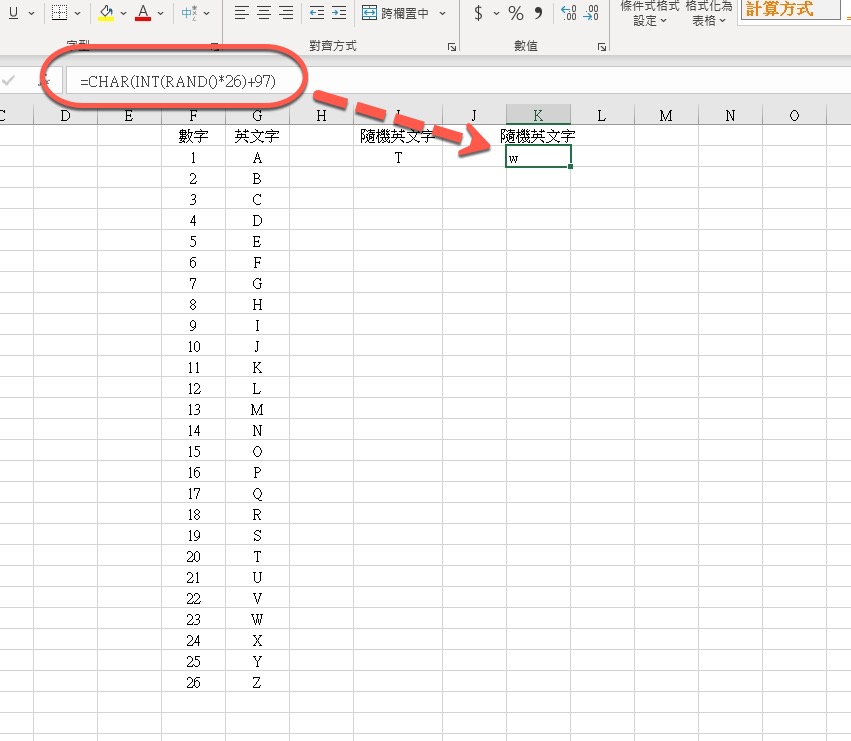Viewport: 851px width, 741px height.
Task: Click the formula bar confirm checkmark
Action: [x=8, y=81]
